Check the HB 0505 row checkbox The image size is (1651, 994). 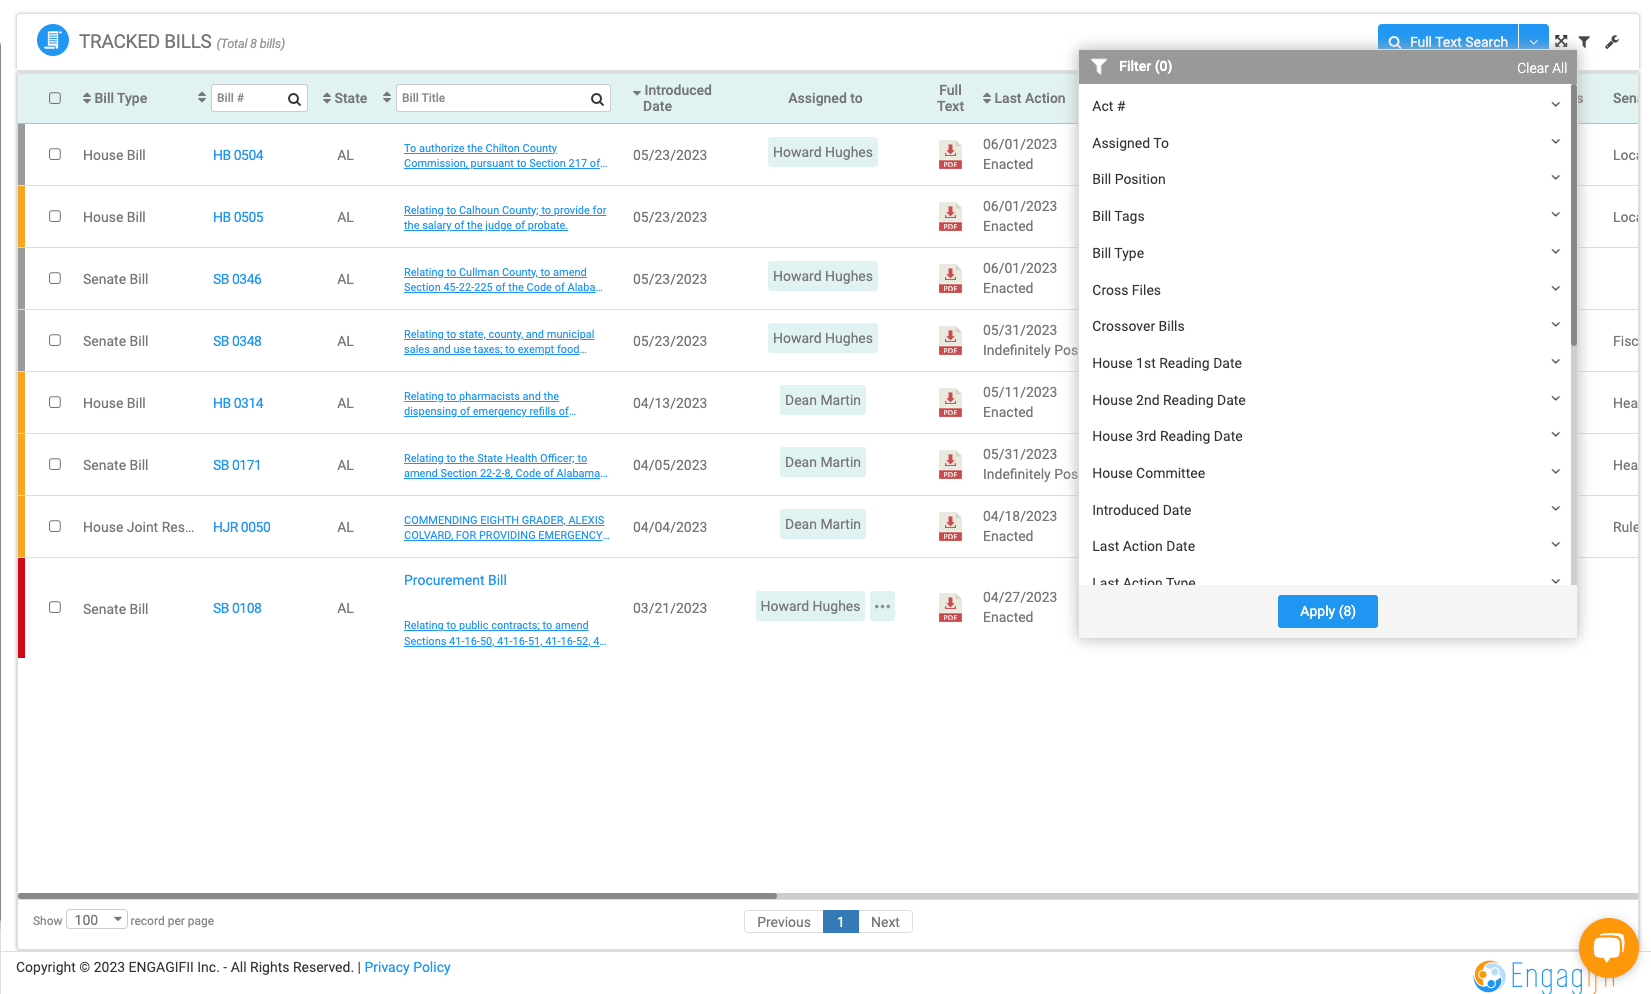tap(55, 216)
